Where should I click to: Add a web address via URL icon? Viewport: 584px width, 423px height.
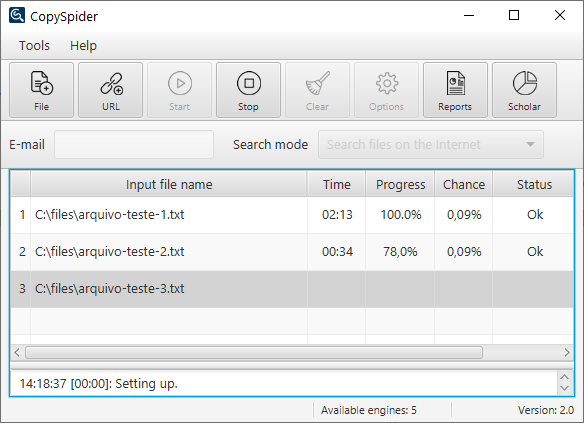pos(111,90)
